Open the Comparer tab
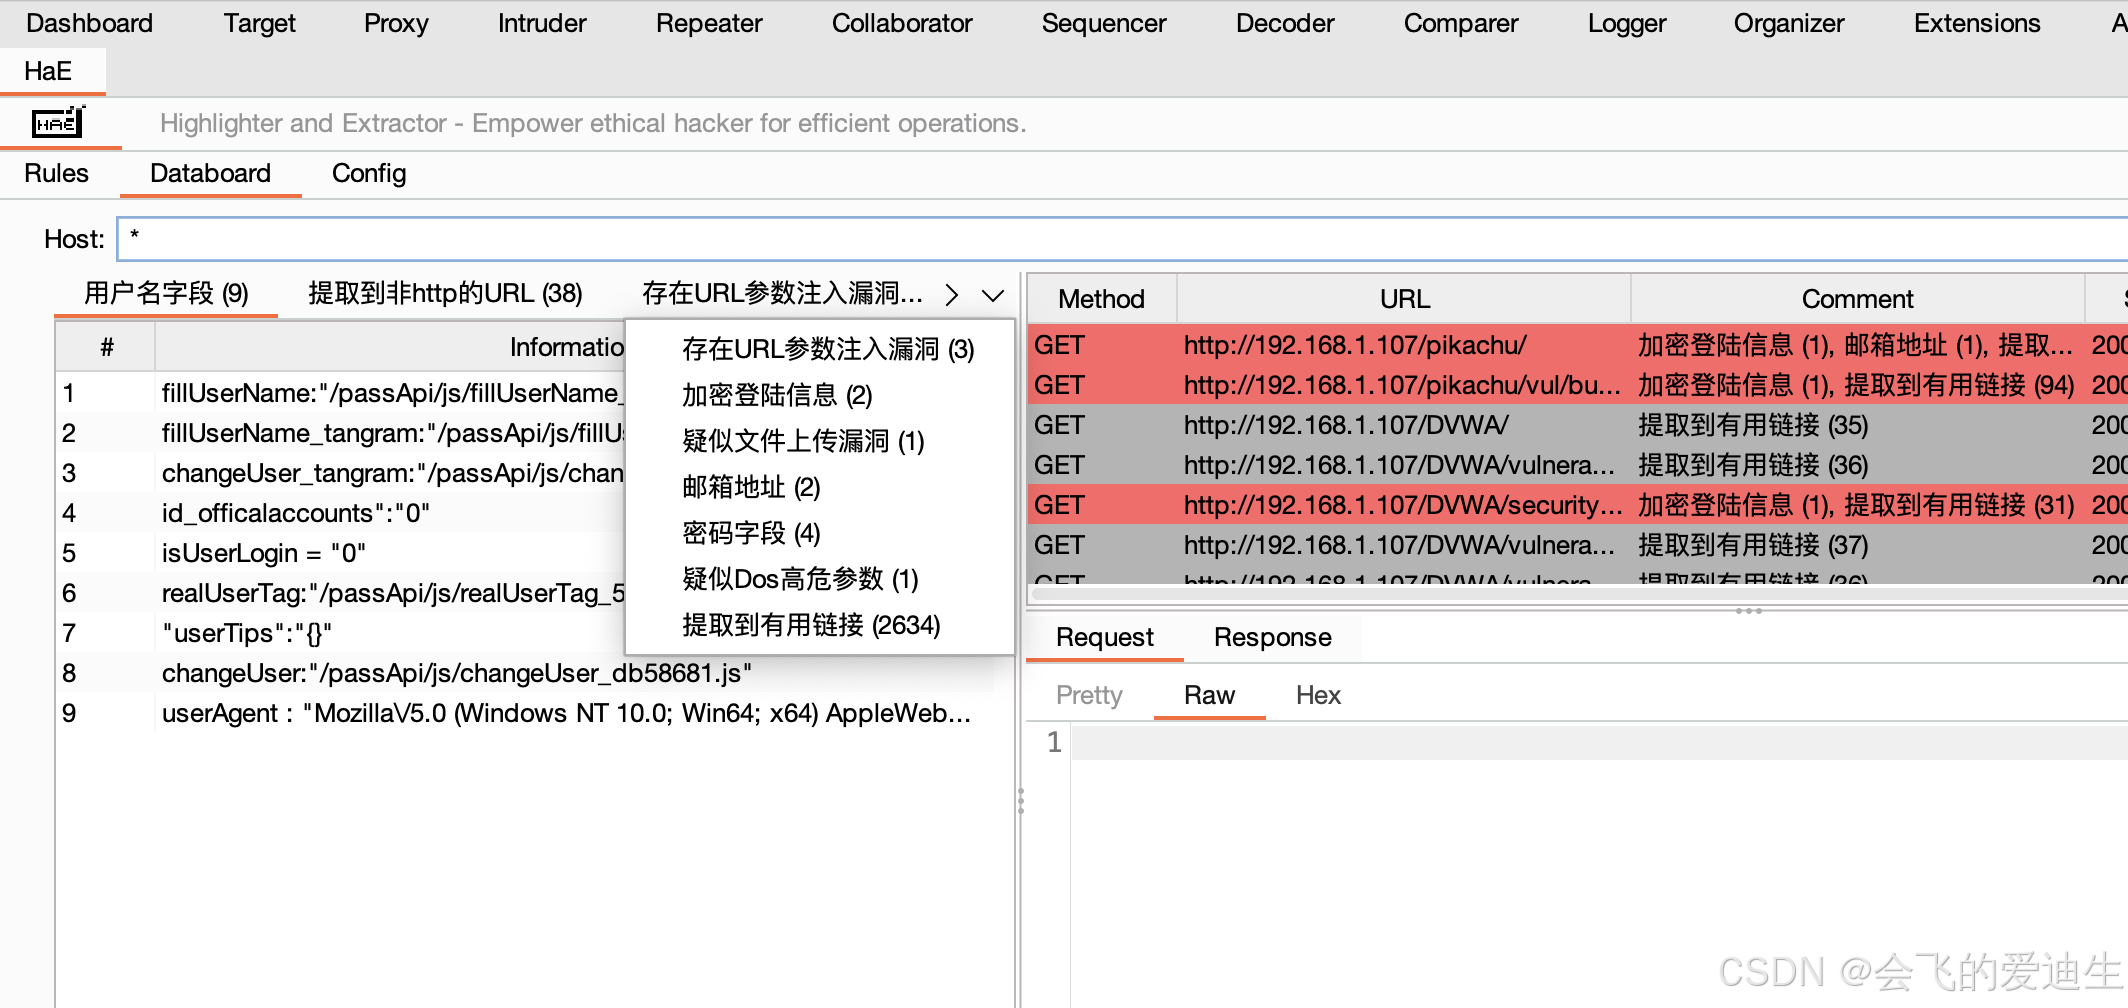The height and width of the screenshot is (1008, 2128). (x=1461, y=23)
